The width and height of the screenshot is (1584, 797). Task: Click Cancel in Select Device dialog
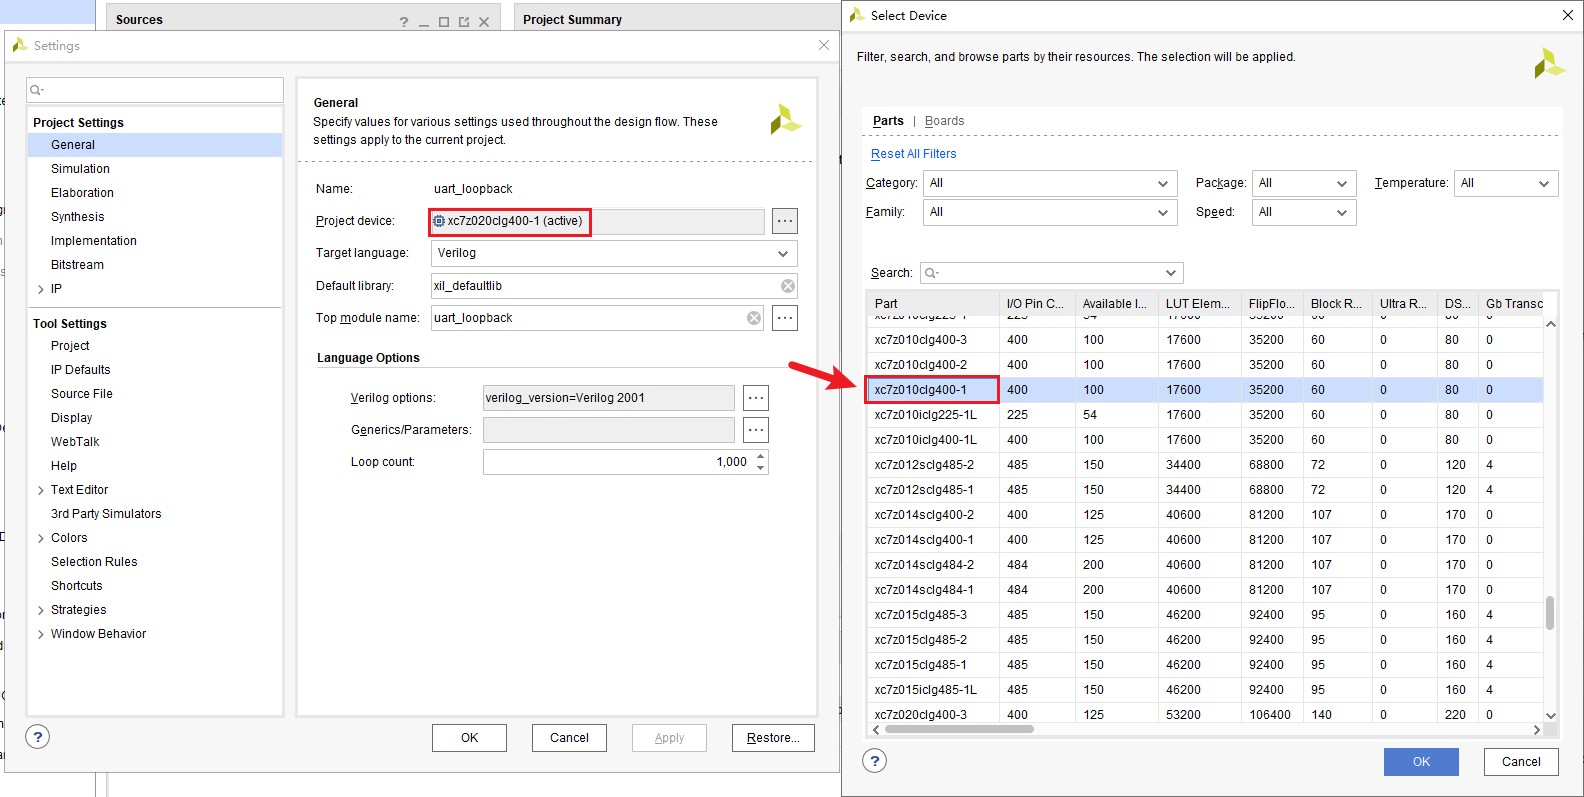click(x=1521, y=762)
